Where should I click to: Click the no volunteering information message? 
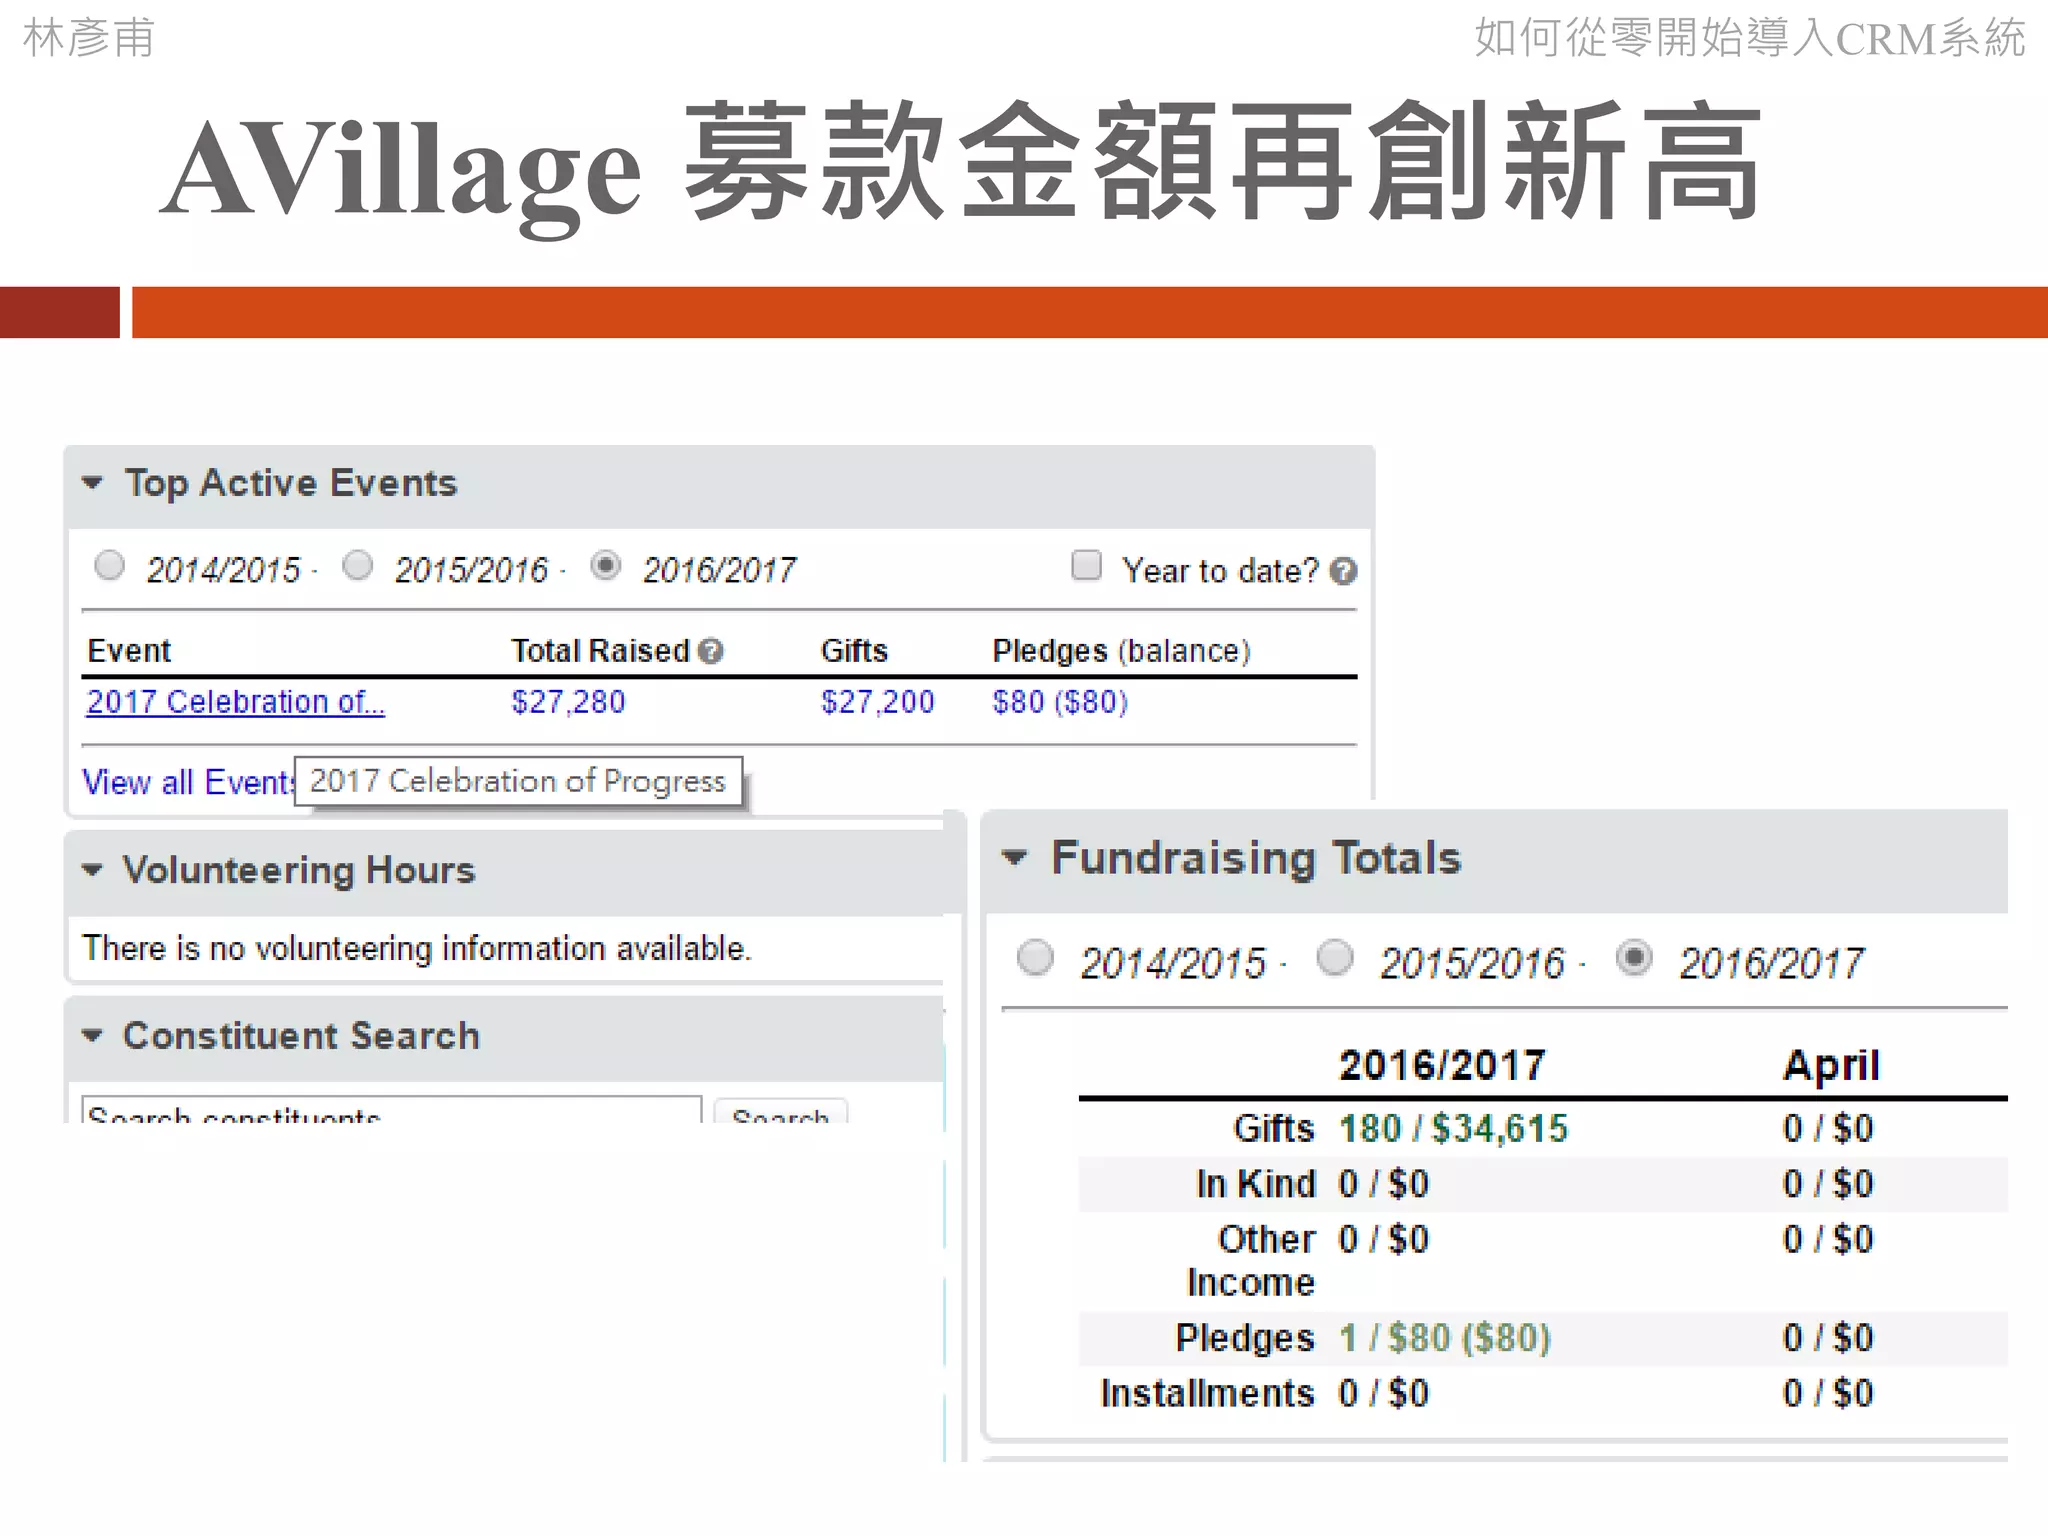pyautogui.click(x=416, y=948)
